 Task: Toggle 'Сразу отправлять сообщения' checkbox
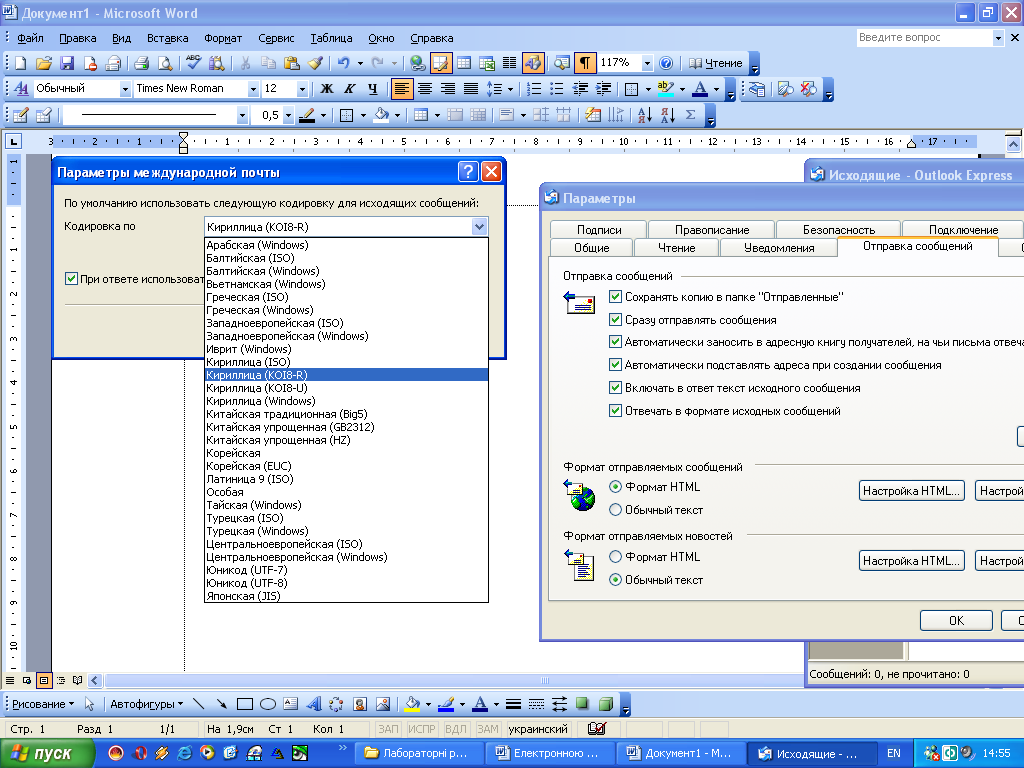click(615, 319)
